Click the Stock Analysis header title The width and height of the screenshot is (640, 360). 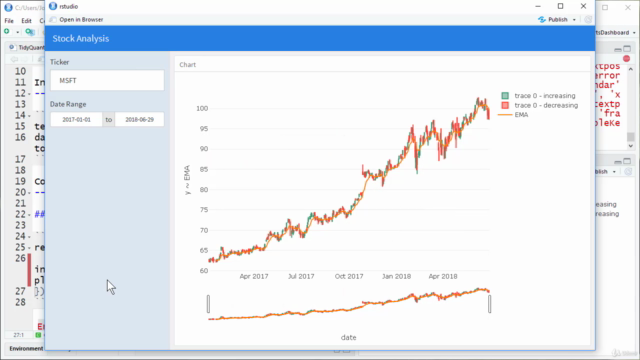pos(81,39)
